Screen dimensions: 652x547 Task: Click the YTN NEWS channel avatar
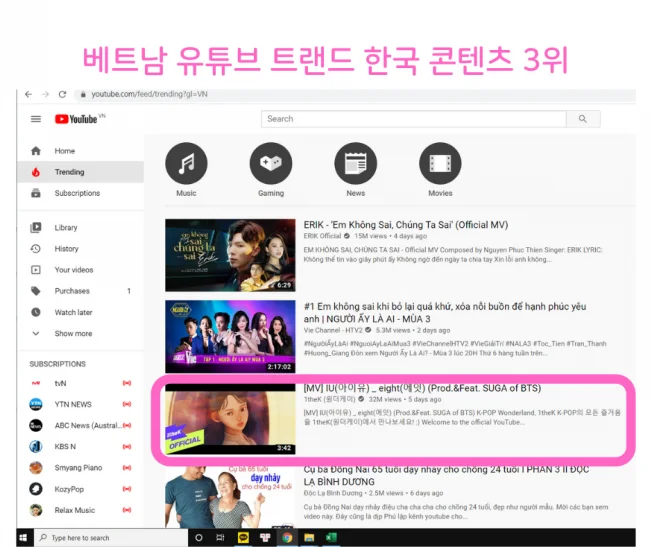point(36,404)
